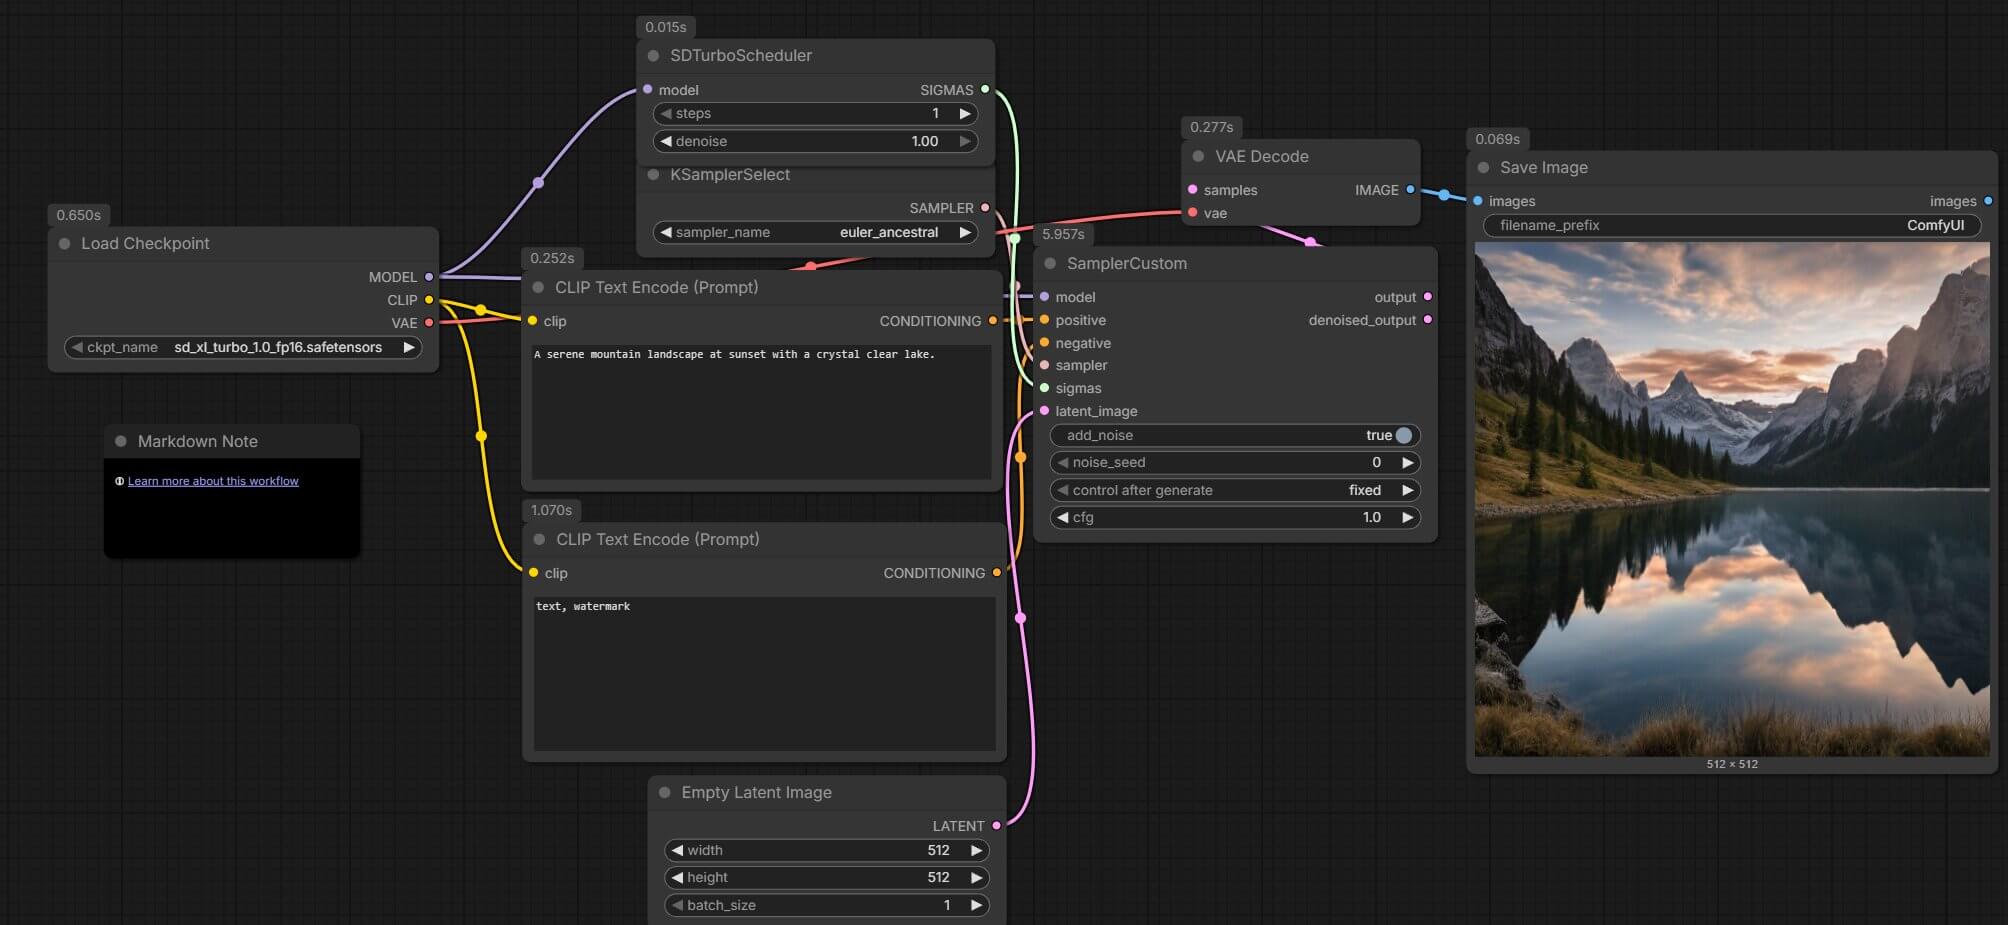Open the sampler_name euler_ancestral combo
The height and width of the screenshot is (925, 2008).
[x=815, y=232]
